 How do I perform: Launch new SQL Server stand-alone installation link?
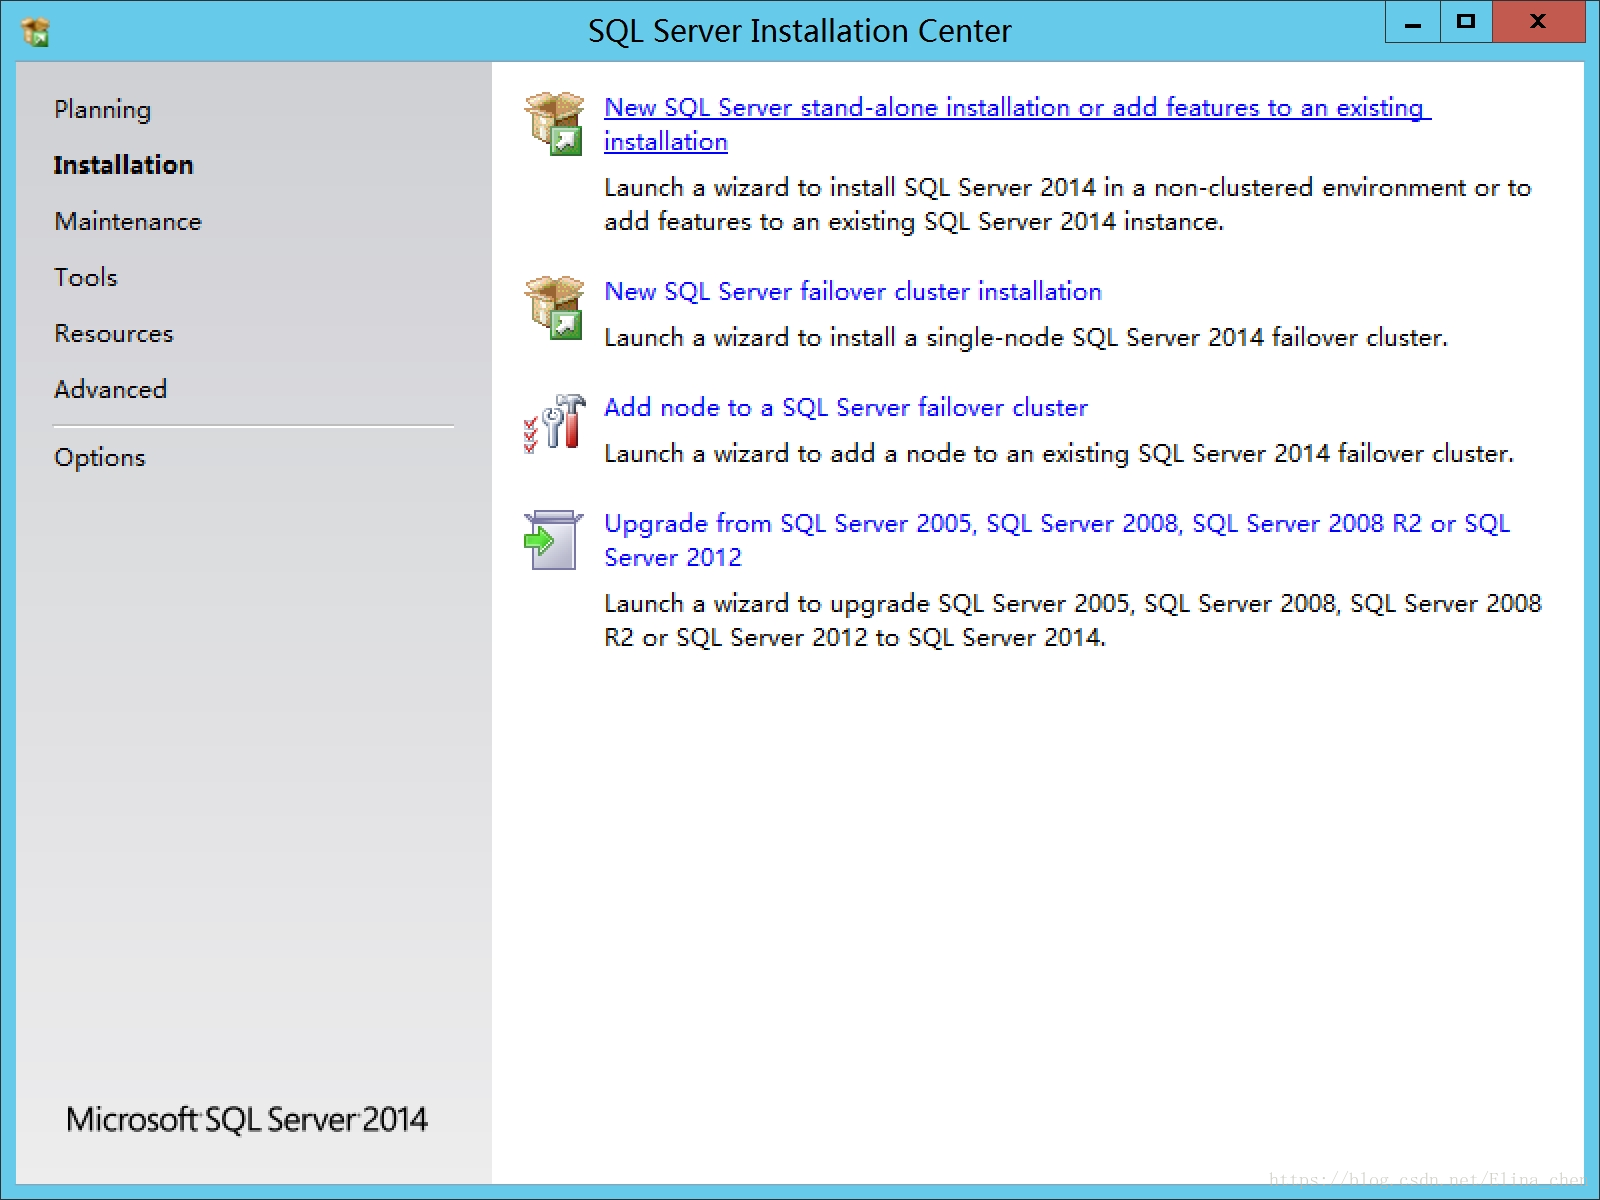tap(1017, 124)
